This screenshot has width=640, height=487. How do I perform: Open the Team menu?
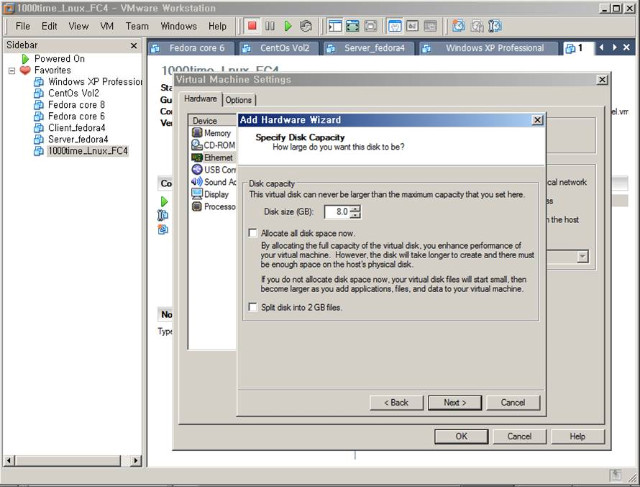[137, 26]
